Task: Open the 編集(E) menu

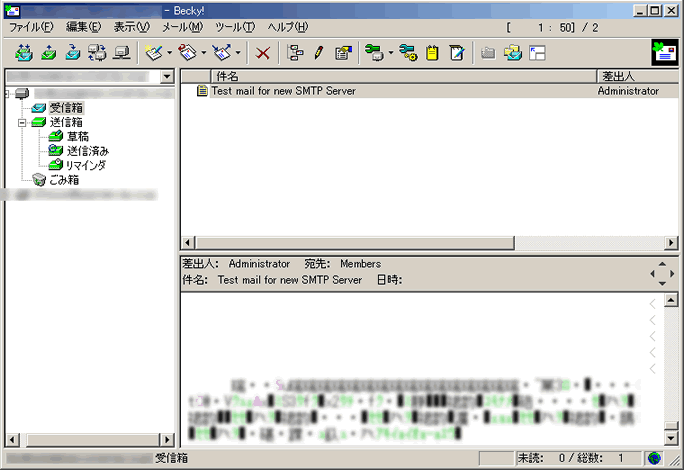Action: coord(83,27)
